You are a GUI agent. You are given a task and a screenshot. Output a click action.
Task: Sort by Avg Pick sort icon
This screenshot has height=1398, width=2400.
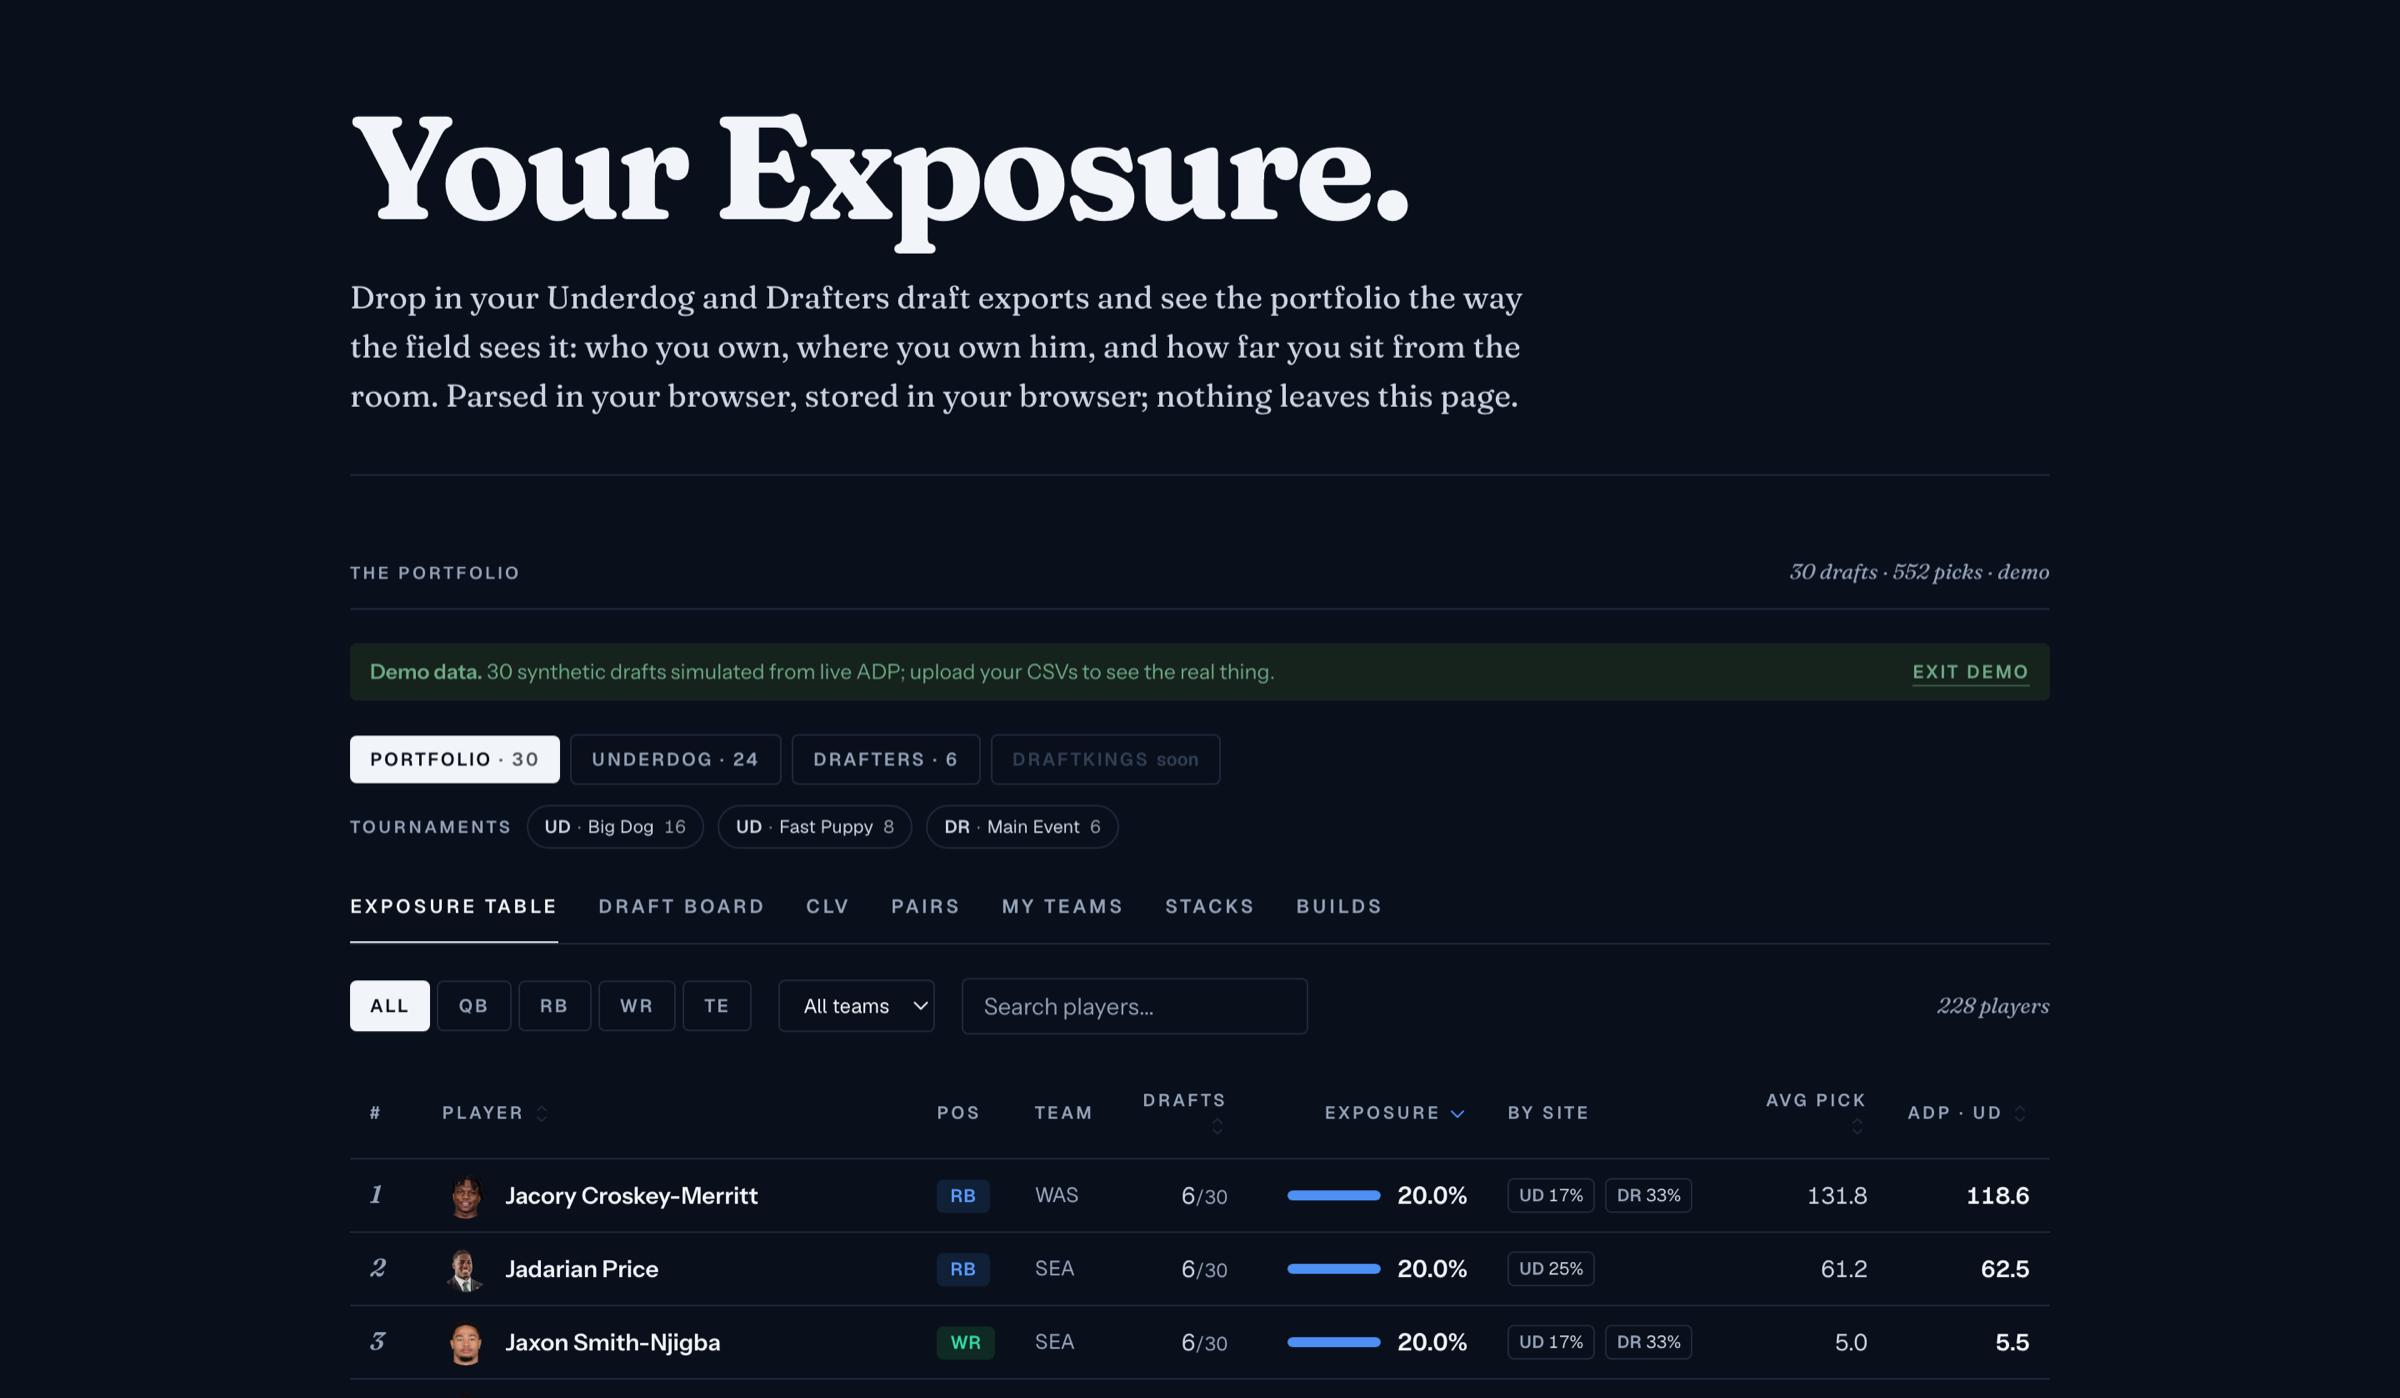[1857, 1127]
